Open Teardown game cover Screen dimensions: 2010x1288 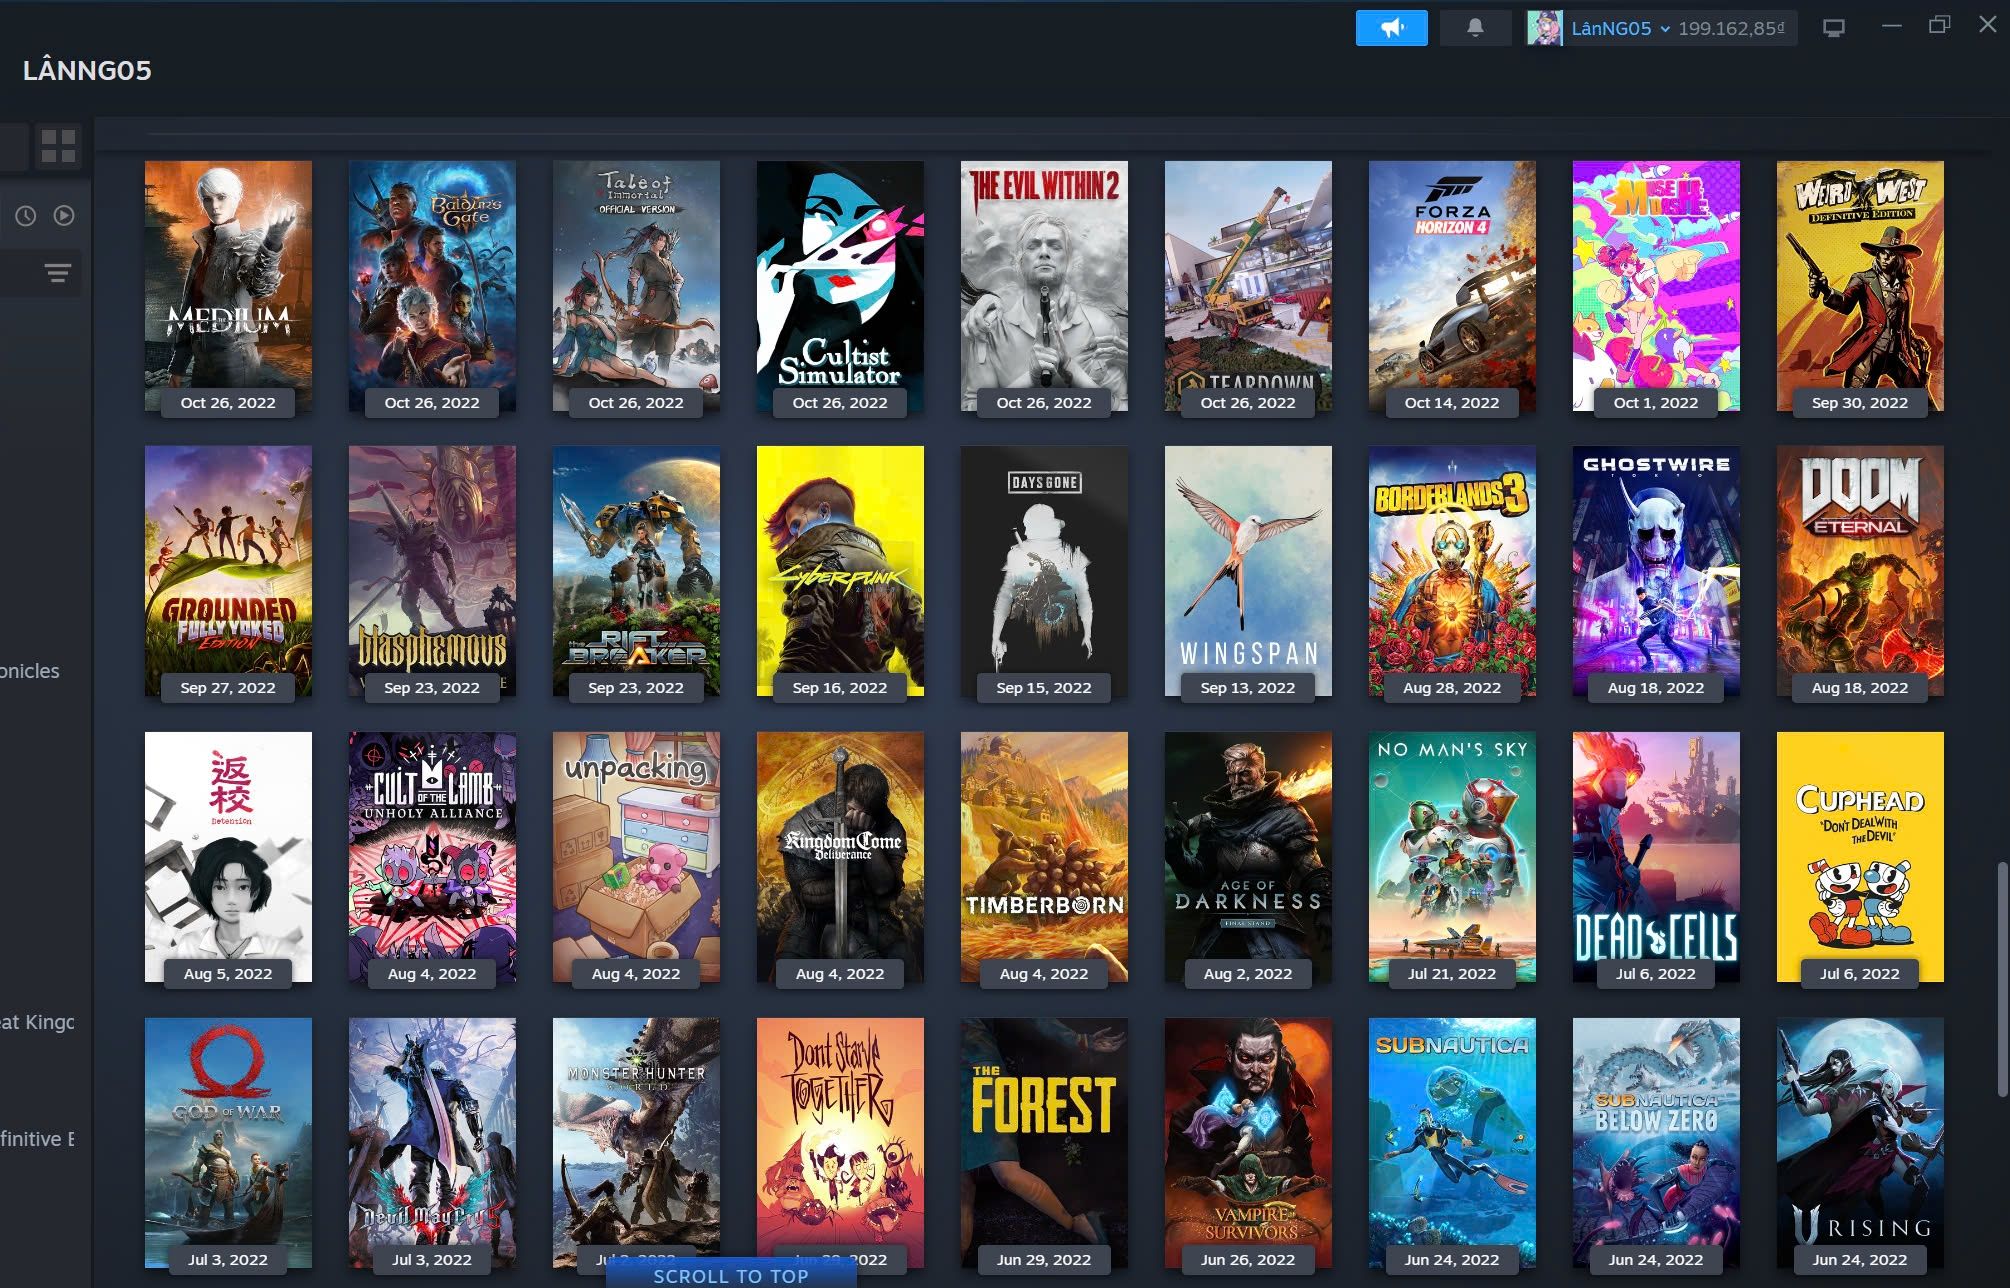tap(1248, 286)
